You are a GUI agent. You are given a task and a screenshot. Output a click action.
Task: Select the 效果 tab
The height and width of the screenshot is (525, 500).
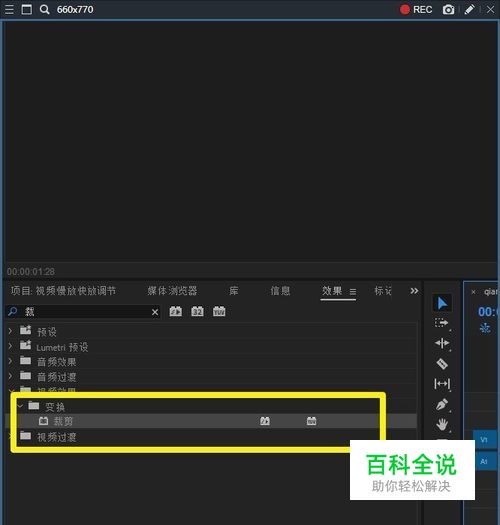point(332,291)
